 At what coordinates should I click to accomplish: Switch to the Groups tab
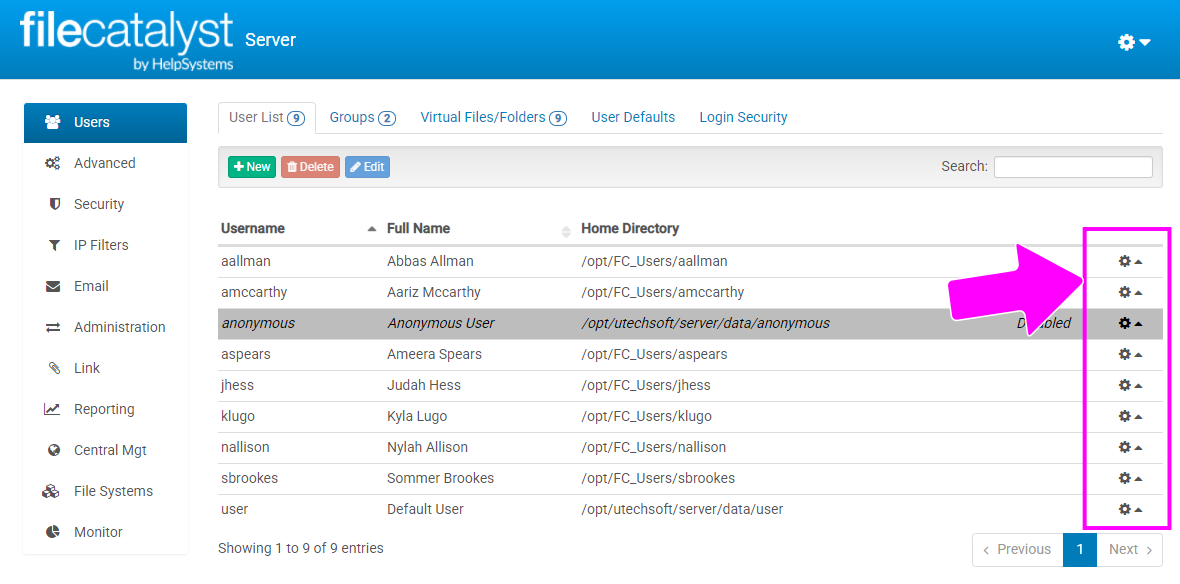pos(363,118)
